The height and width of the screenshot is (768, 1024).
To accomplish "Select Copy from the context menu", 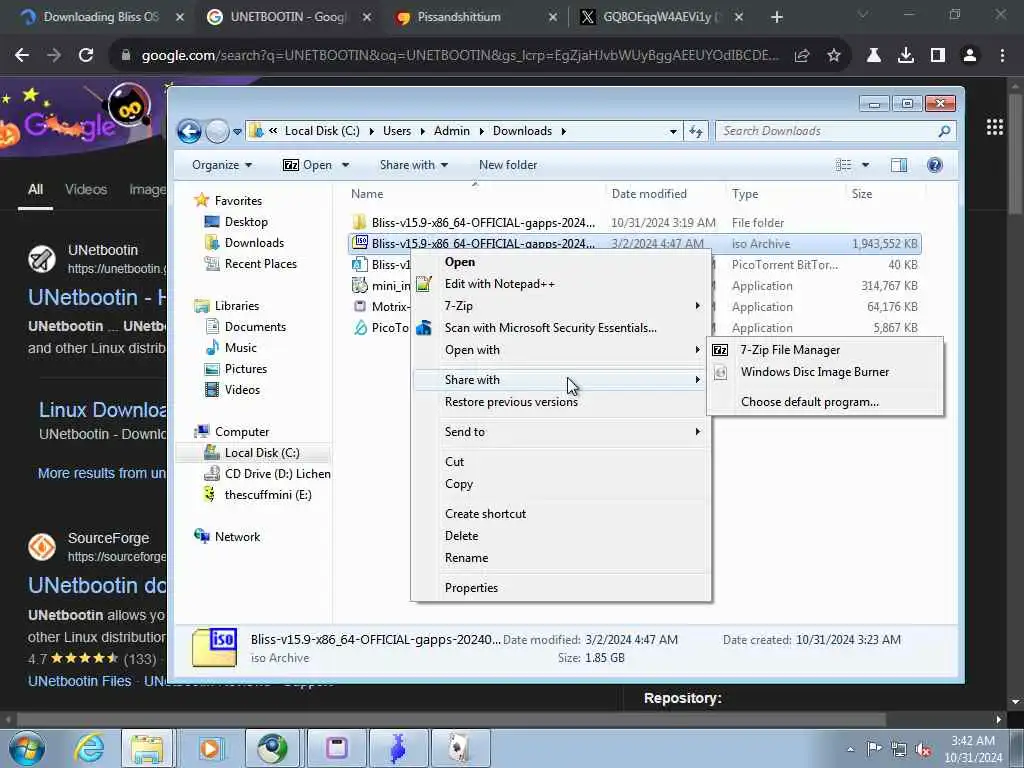I will click(x=562, y=484).
